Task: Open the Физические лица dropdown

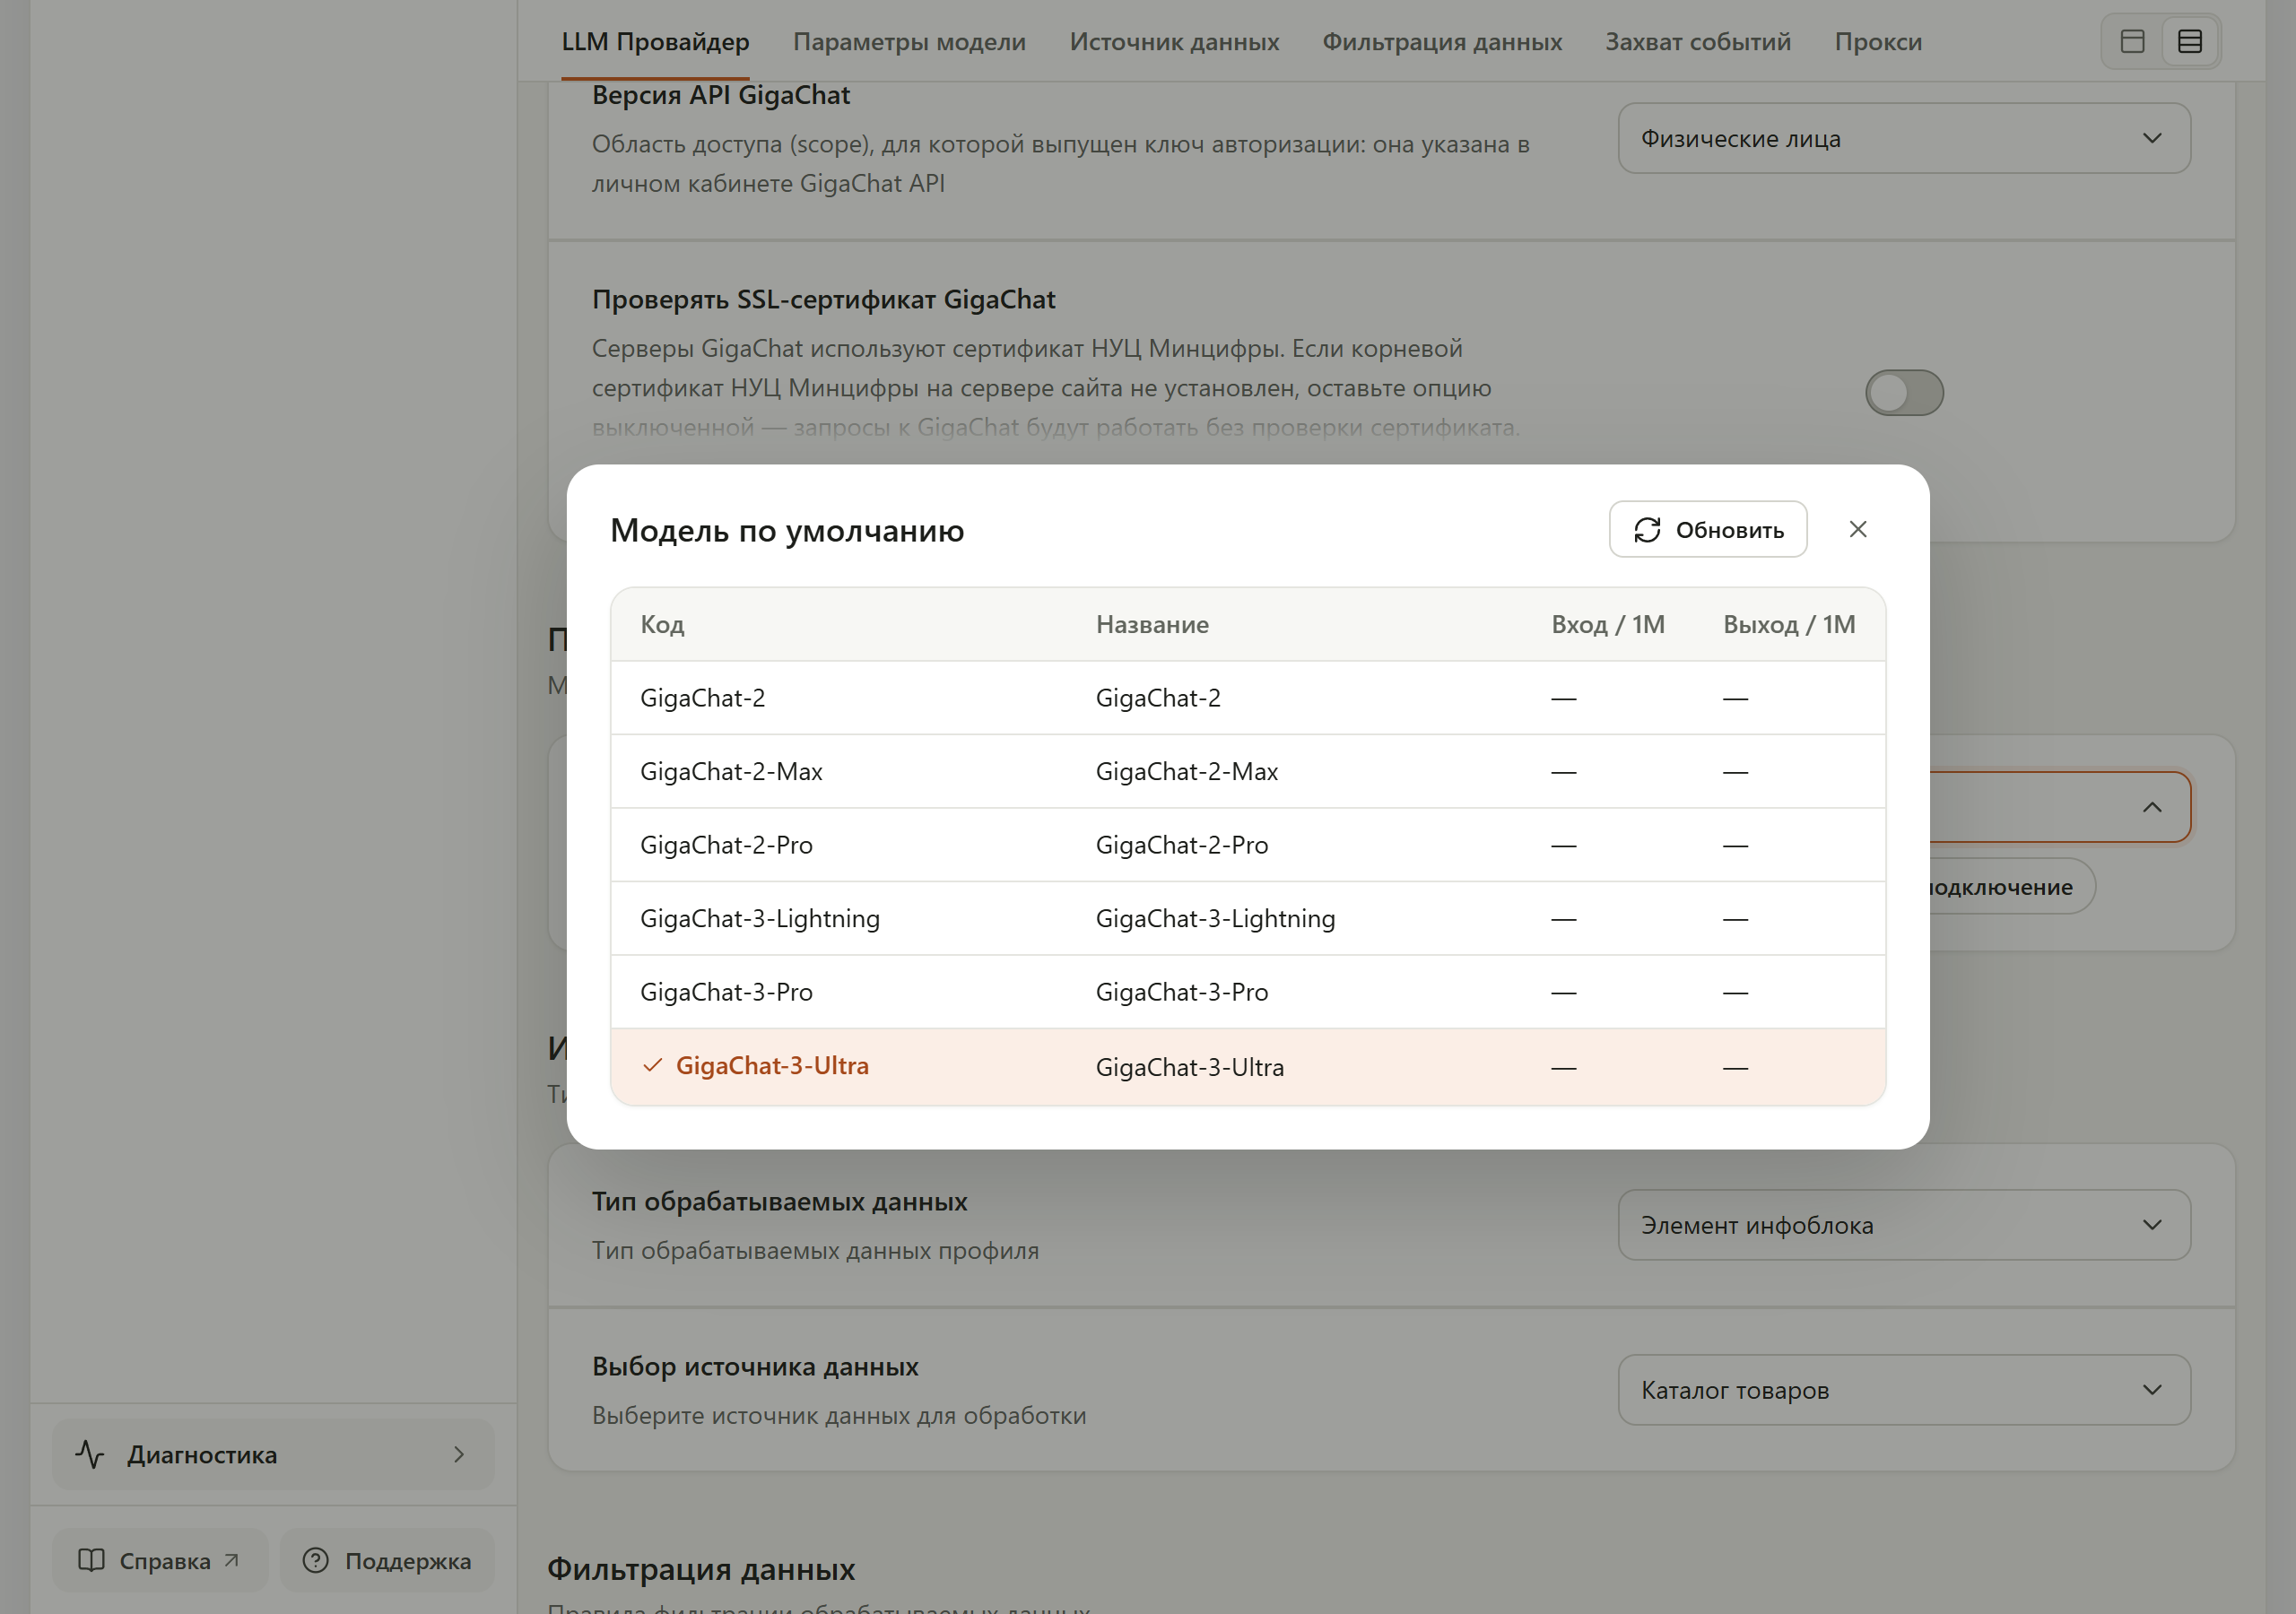Action: [1904, 138]
